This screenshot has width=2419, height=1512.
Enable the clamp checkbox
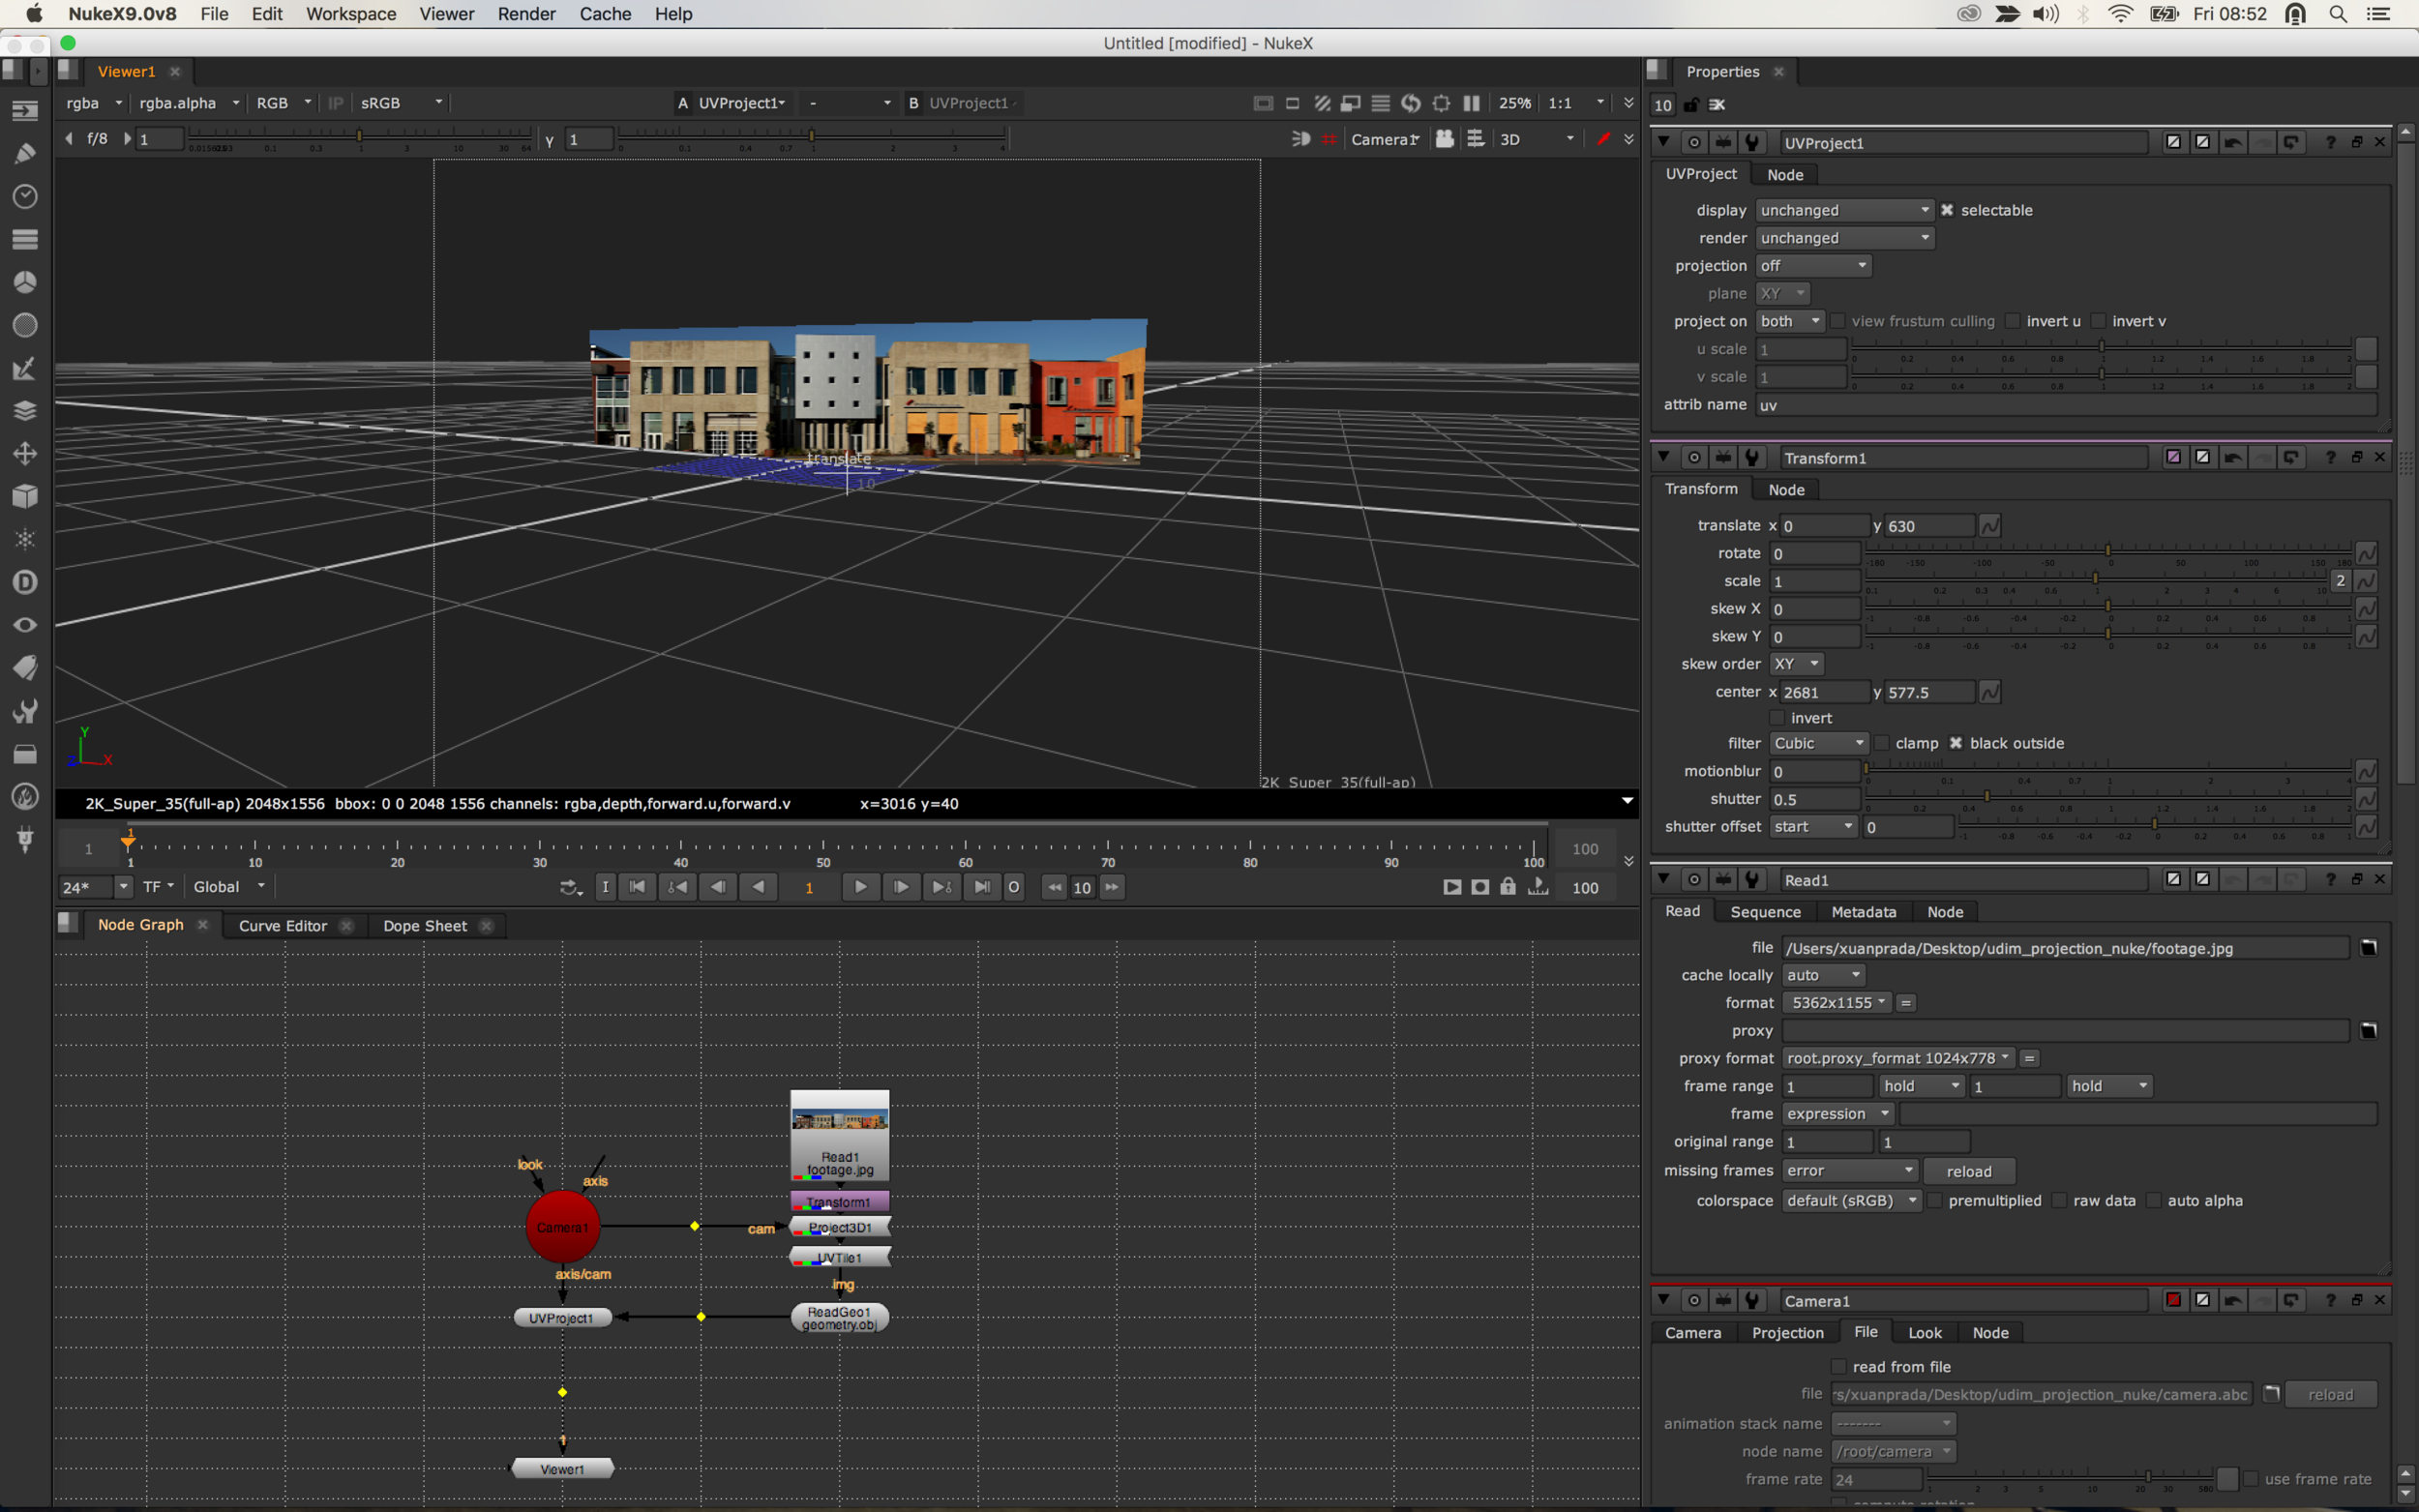pos(1881,743)
